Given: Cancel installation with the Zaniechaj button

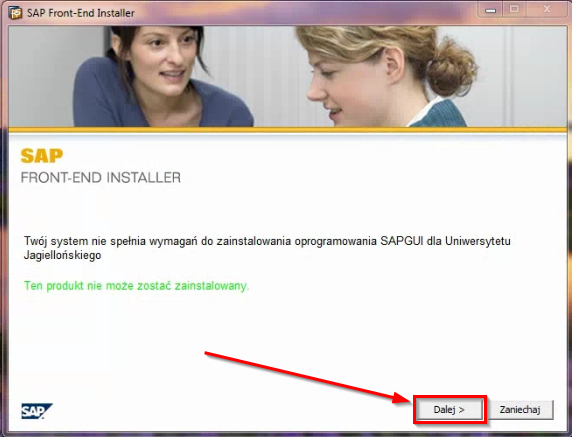Looking at the screenshot, I should point(519,410).
